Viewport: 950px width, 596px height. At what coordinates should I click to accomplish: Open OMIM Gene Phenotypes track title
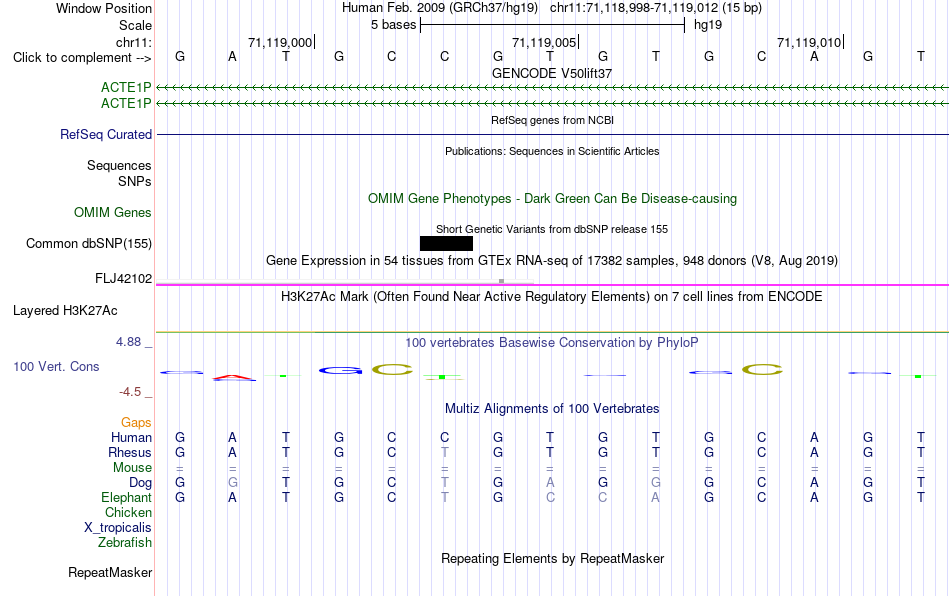(x=553, y=199)
